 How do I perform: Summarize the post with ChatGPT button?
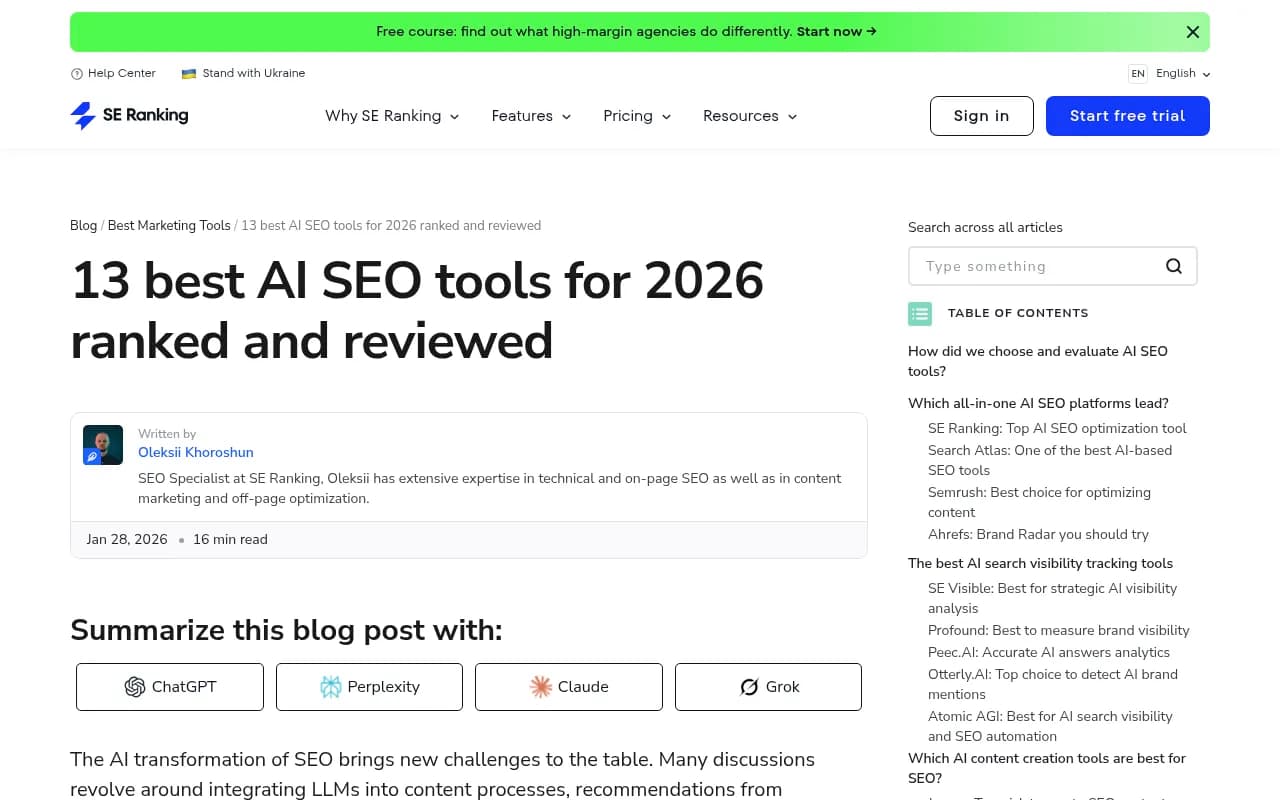(170, 687)
